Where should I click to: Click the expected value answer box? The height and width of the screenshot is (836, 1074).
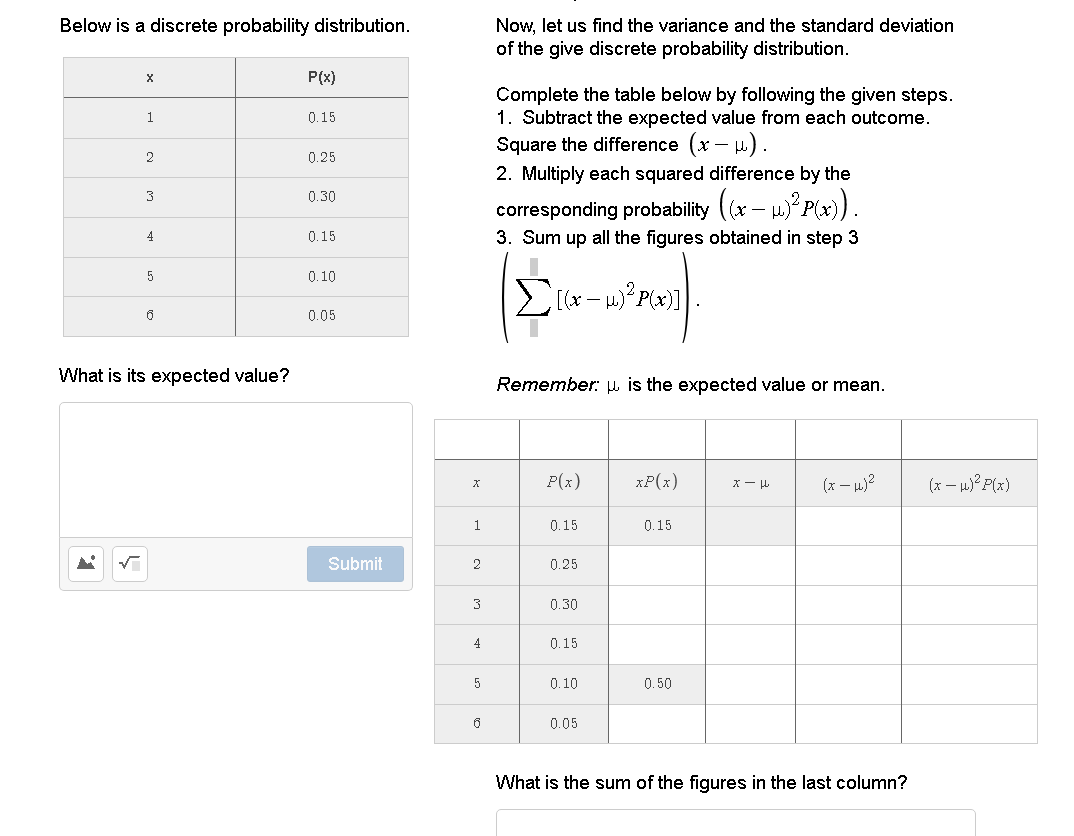tap(236, 469)
